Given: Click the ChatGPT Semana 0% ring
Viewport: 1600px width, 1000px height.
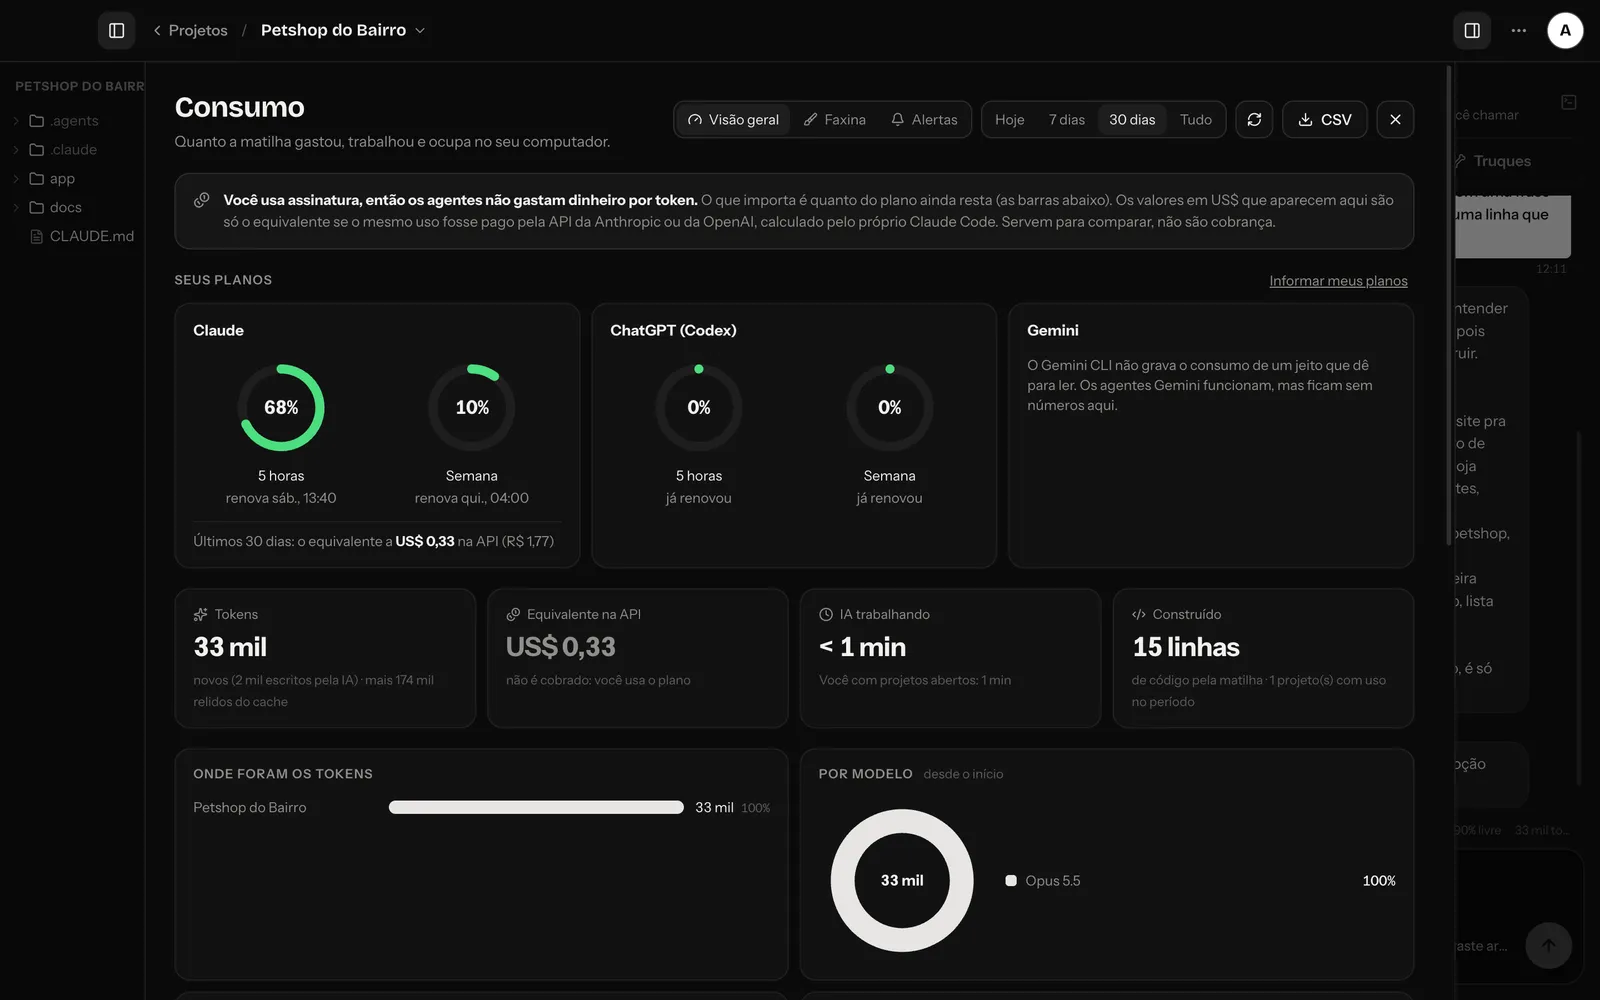Looking at the screenshot, I should (890, 407).
